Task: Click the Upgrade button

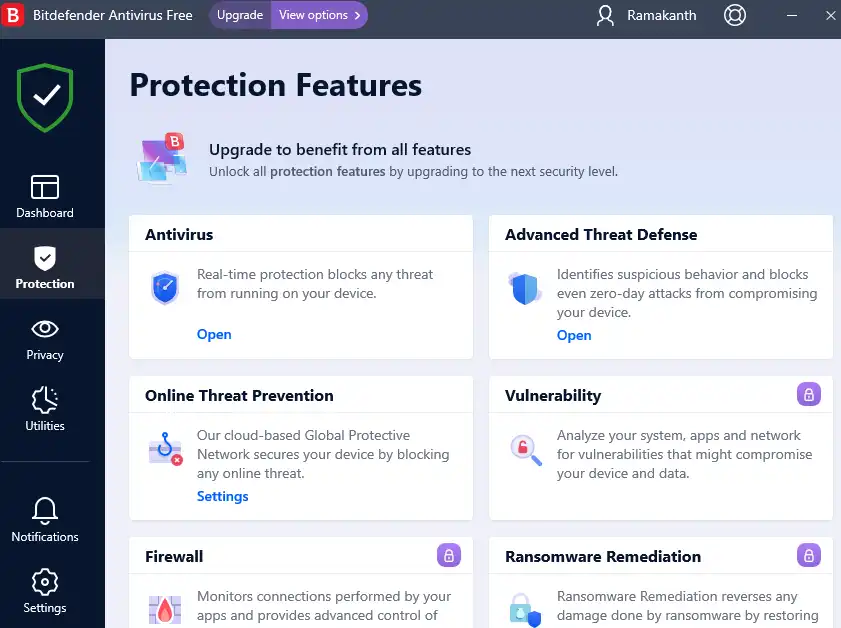Action: [240, 15]
